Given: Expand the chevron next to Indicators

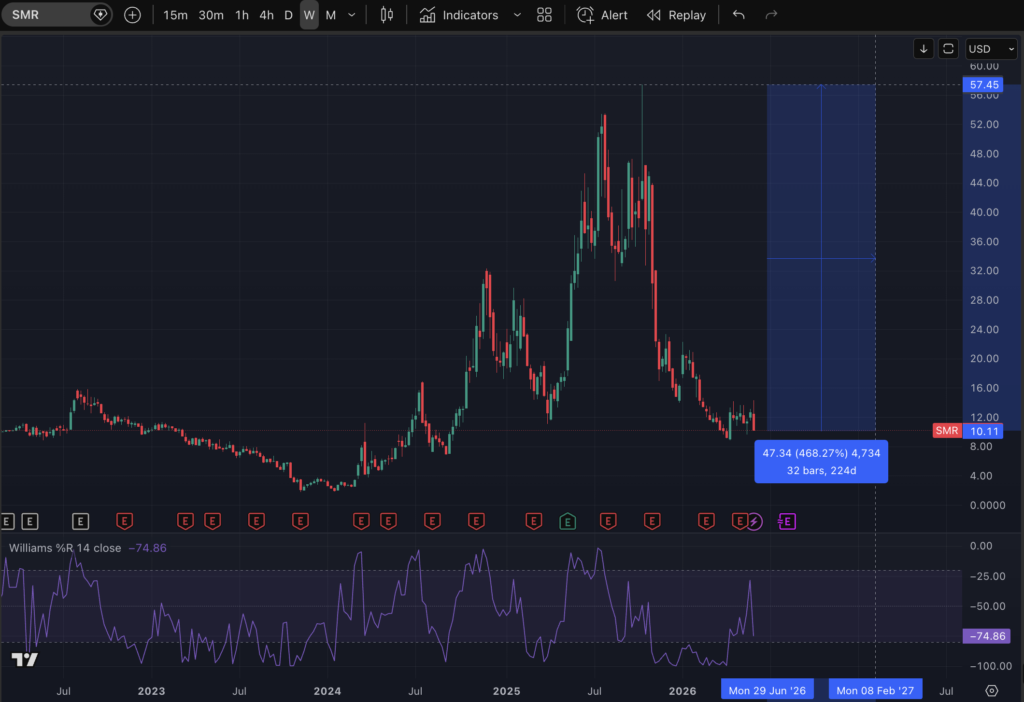Looking at the screenshot, I should click(x=517, y=15).
